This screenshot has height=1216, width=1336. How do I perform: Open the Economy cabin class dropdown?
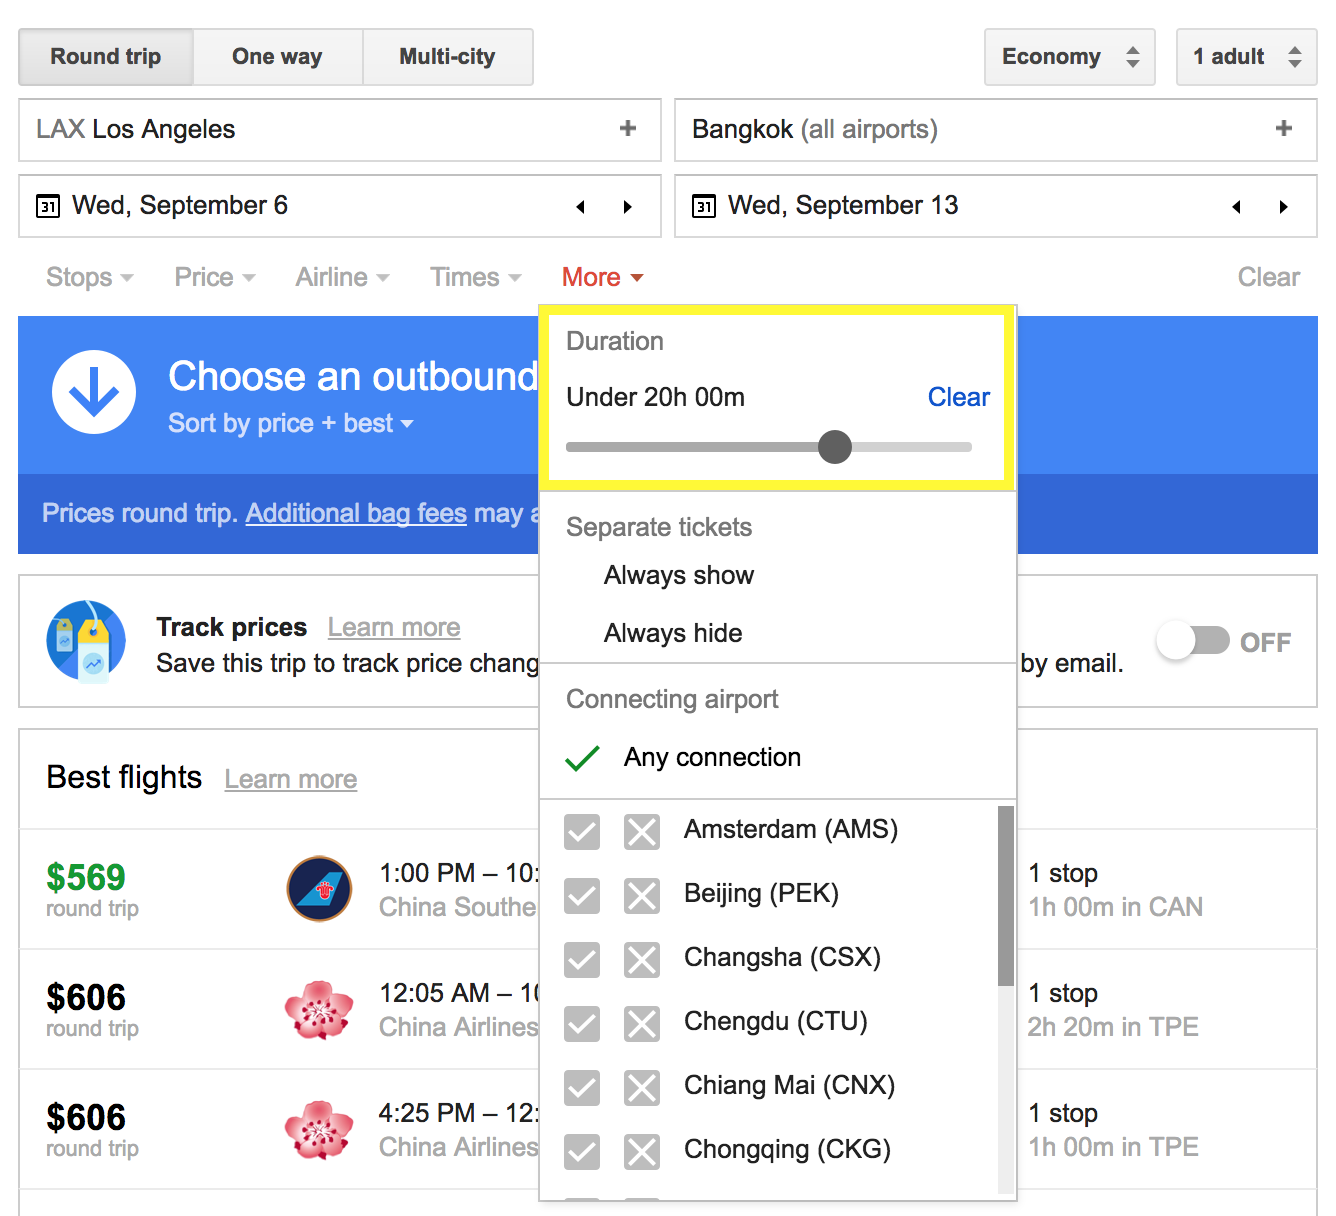[1070, 57]
